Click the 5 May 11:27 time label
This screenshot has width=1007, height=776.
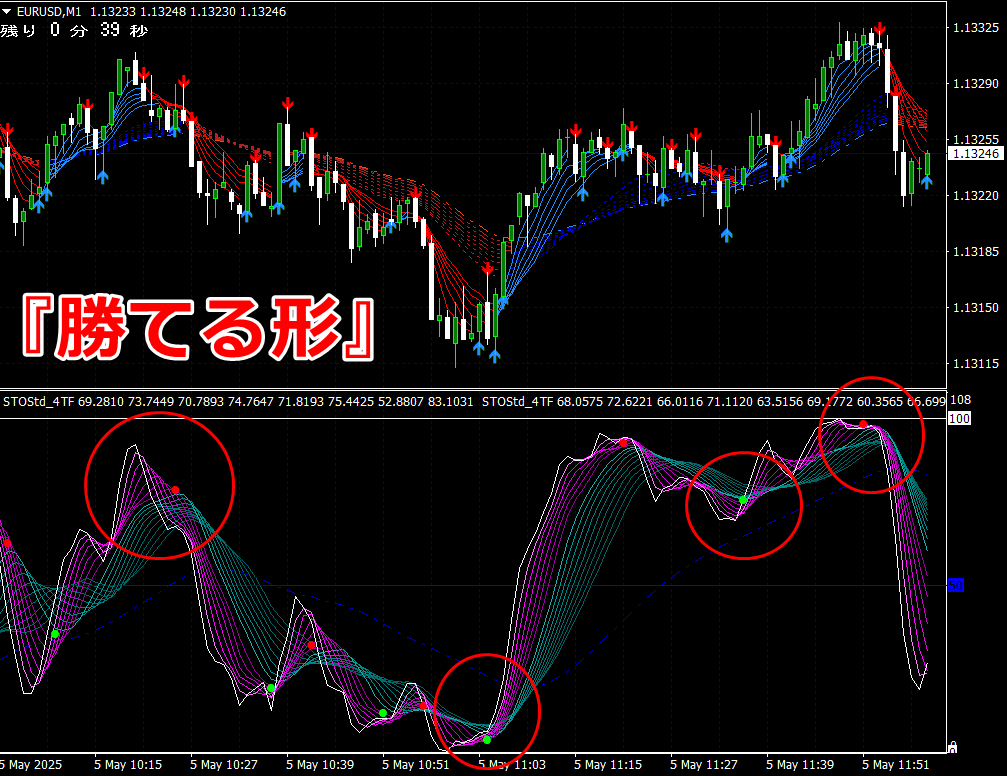(704, 764)
